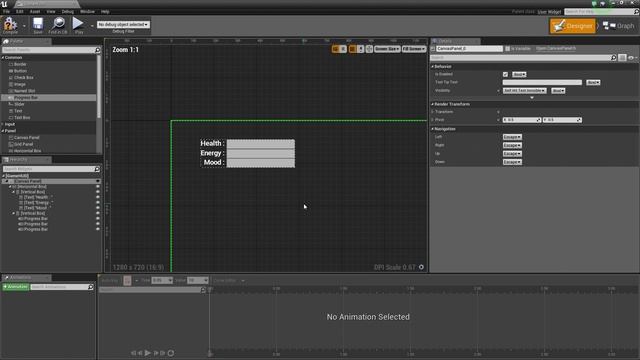
Task: Toggle visibility of Text Health row
Action: [98, 197]
